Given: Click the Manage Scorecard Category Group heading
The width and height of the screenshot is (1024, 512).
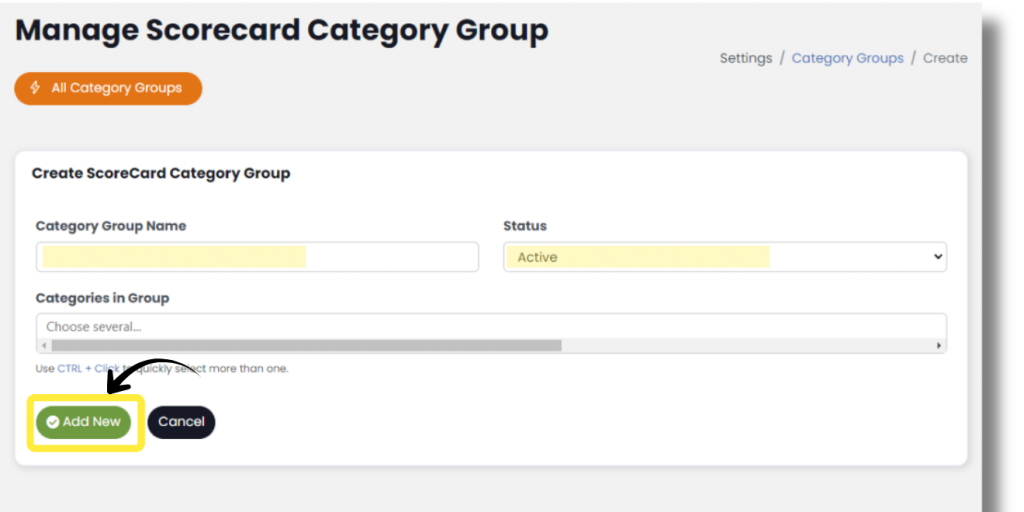Looking at the screenshot, I should pyautogui.click(x=282, y=30).
